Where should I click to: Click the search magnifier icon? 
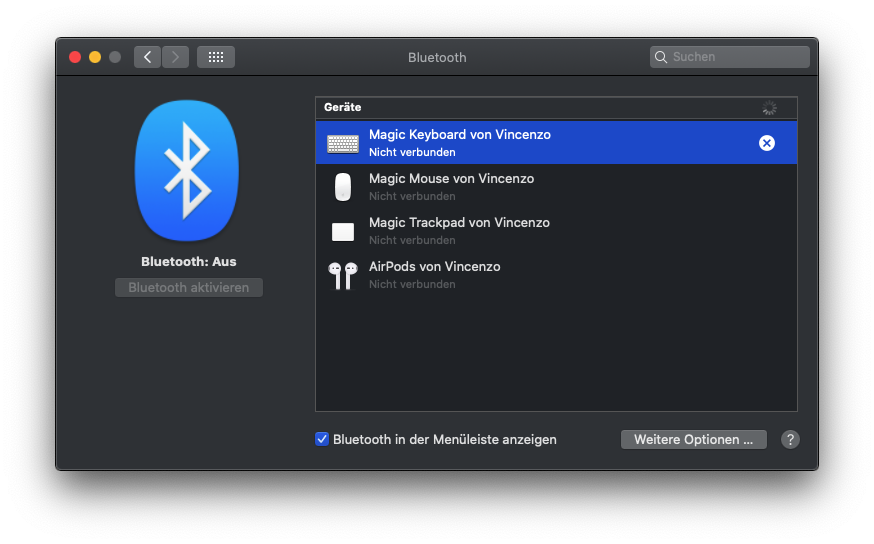click(x=661, y=57)
